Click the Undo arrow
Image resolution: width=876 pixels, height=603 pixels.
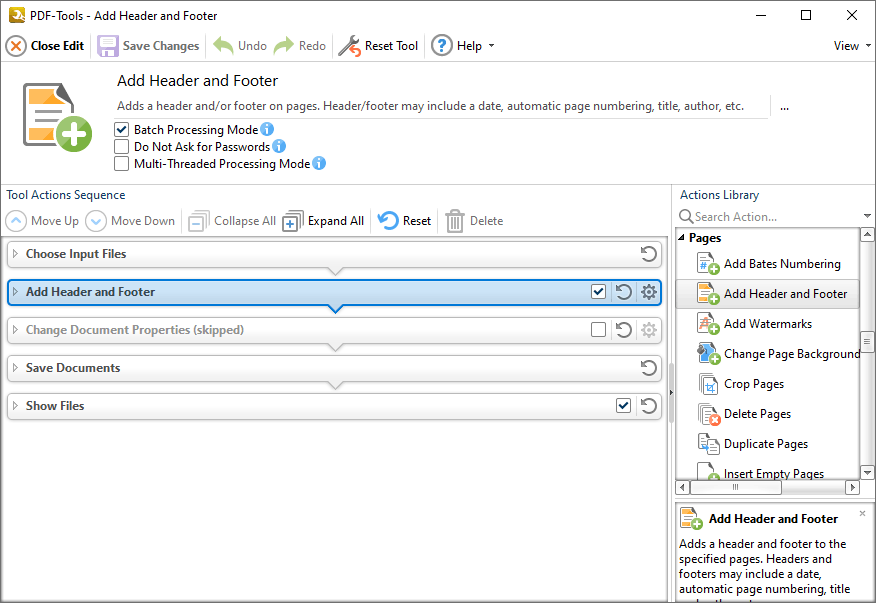[x=240, y=46]
